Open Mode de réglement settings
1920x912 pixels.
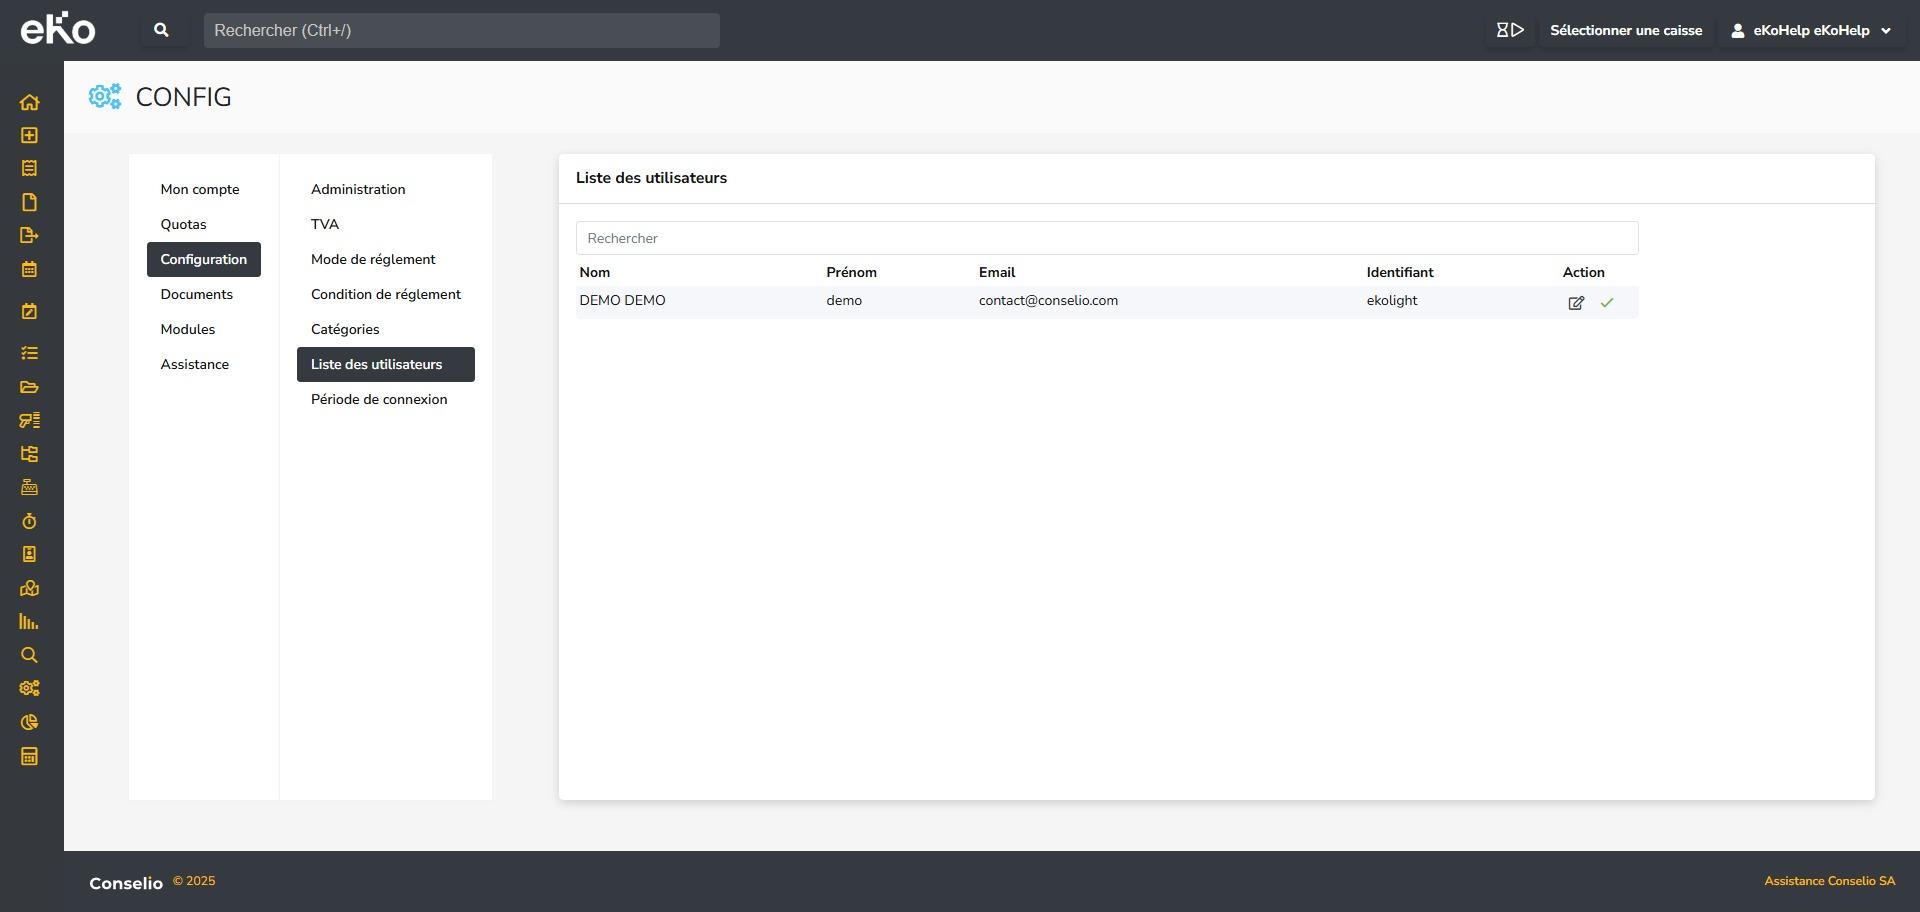(x=373, y=259)
